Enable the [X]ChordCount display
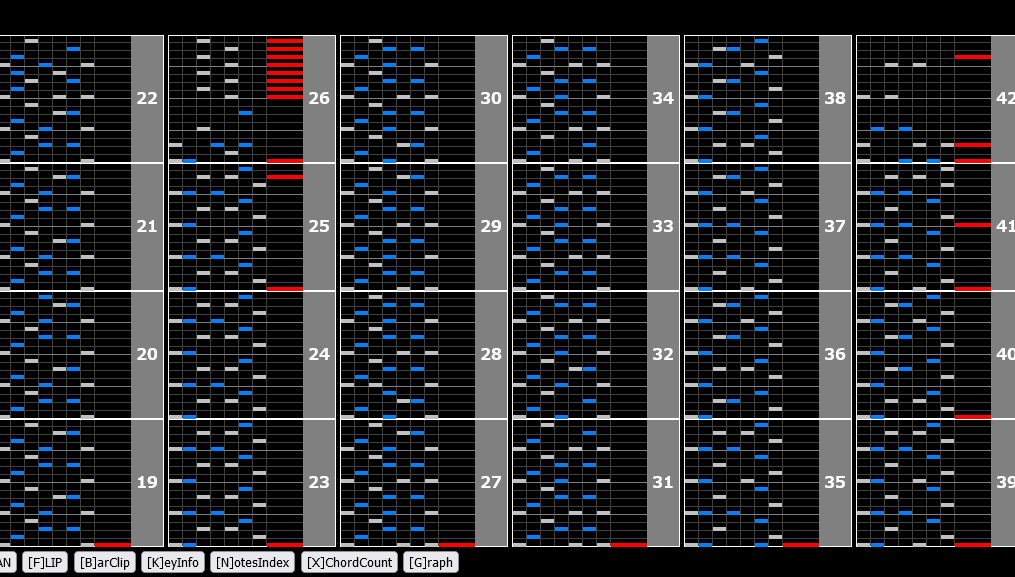This screenshot has width=1015, height=577. pos(349,562)
